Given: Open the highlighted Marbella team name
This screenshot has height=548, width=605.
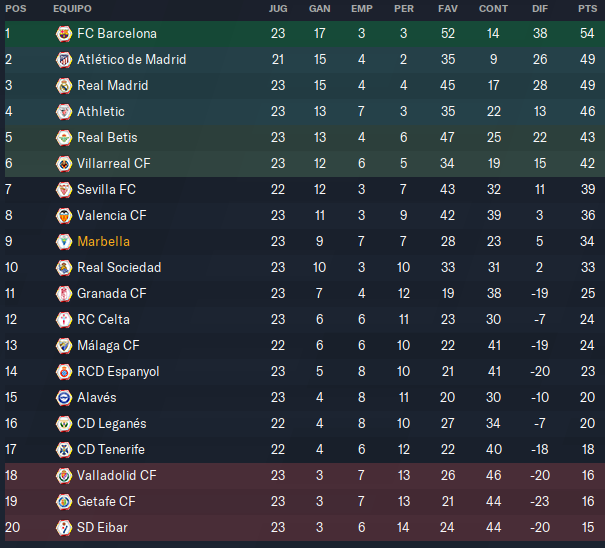Looking at the screenshot, I should [103, 242].
